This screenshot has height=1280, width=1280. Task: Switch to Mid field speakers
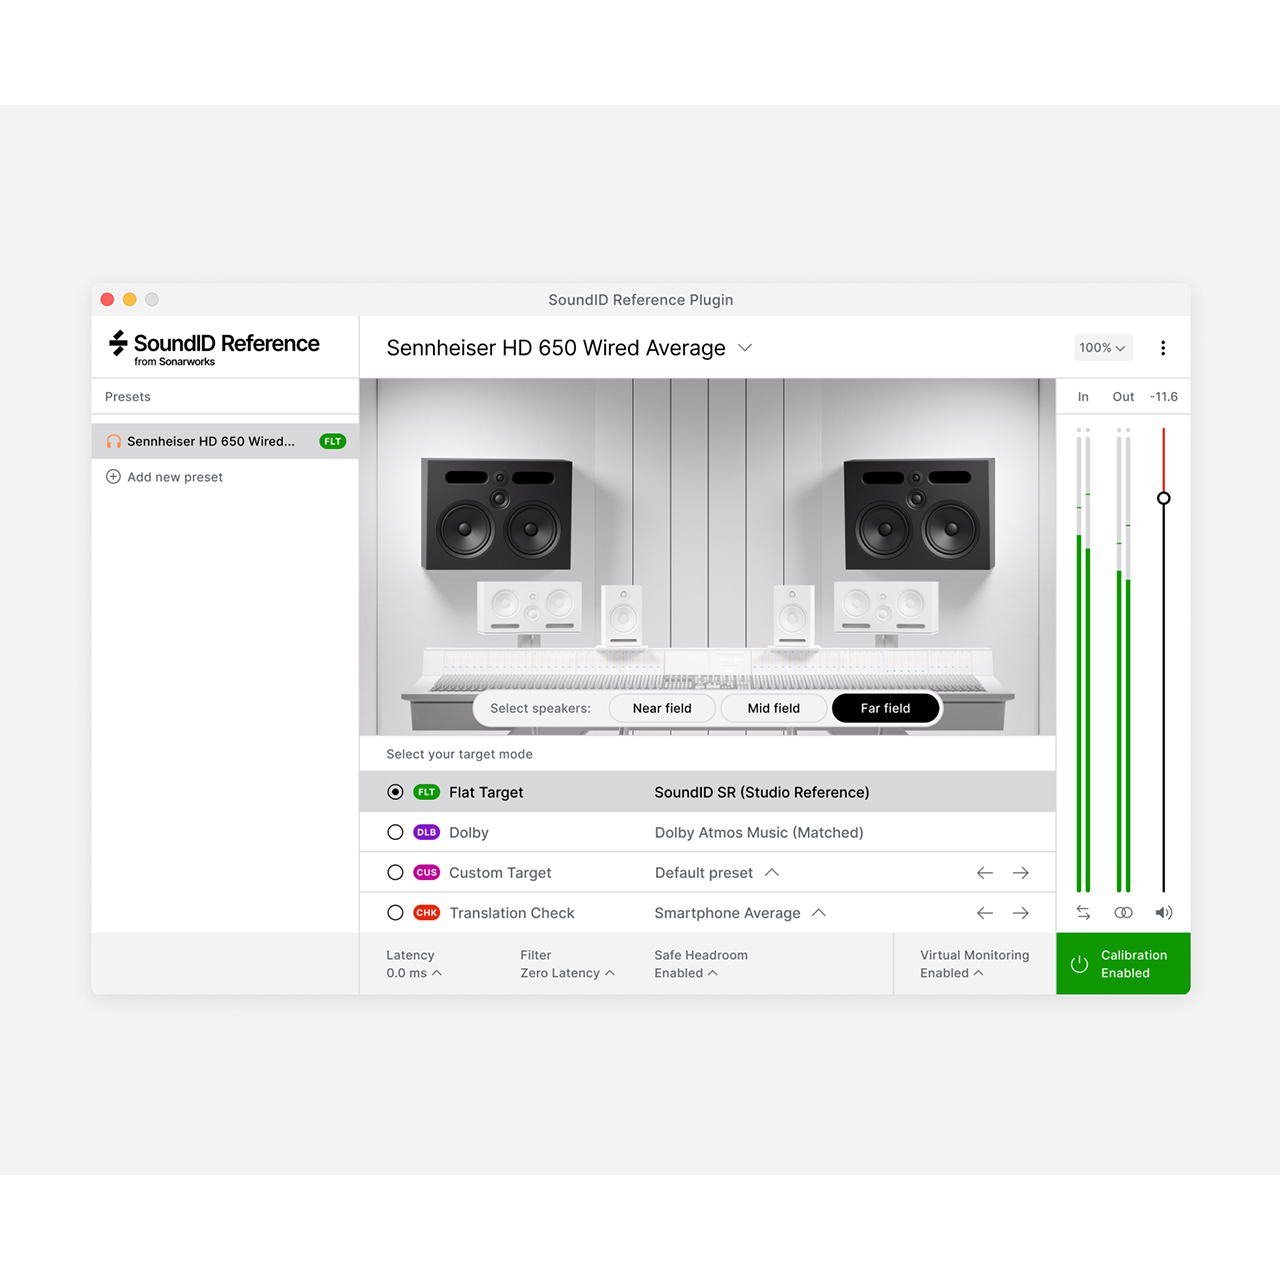tap(773, 708)
